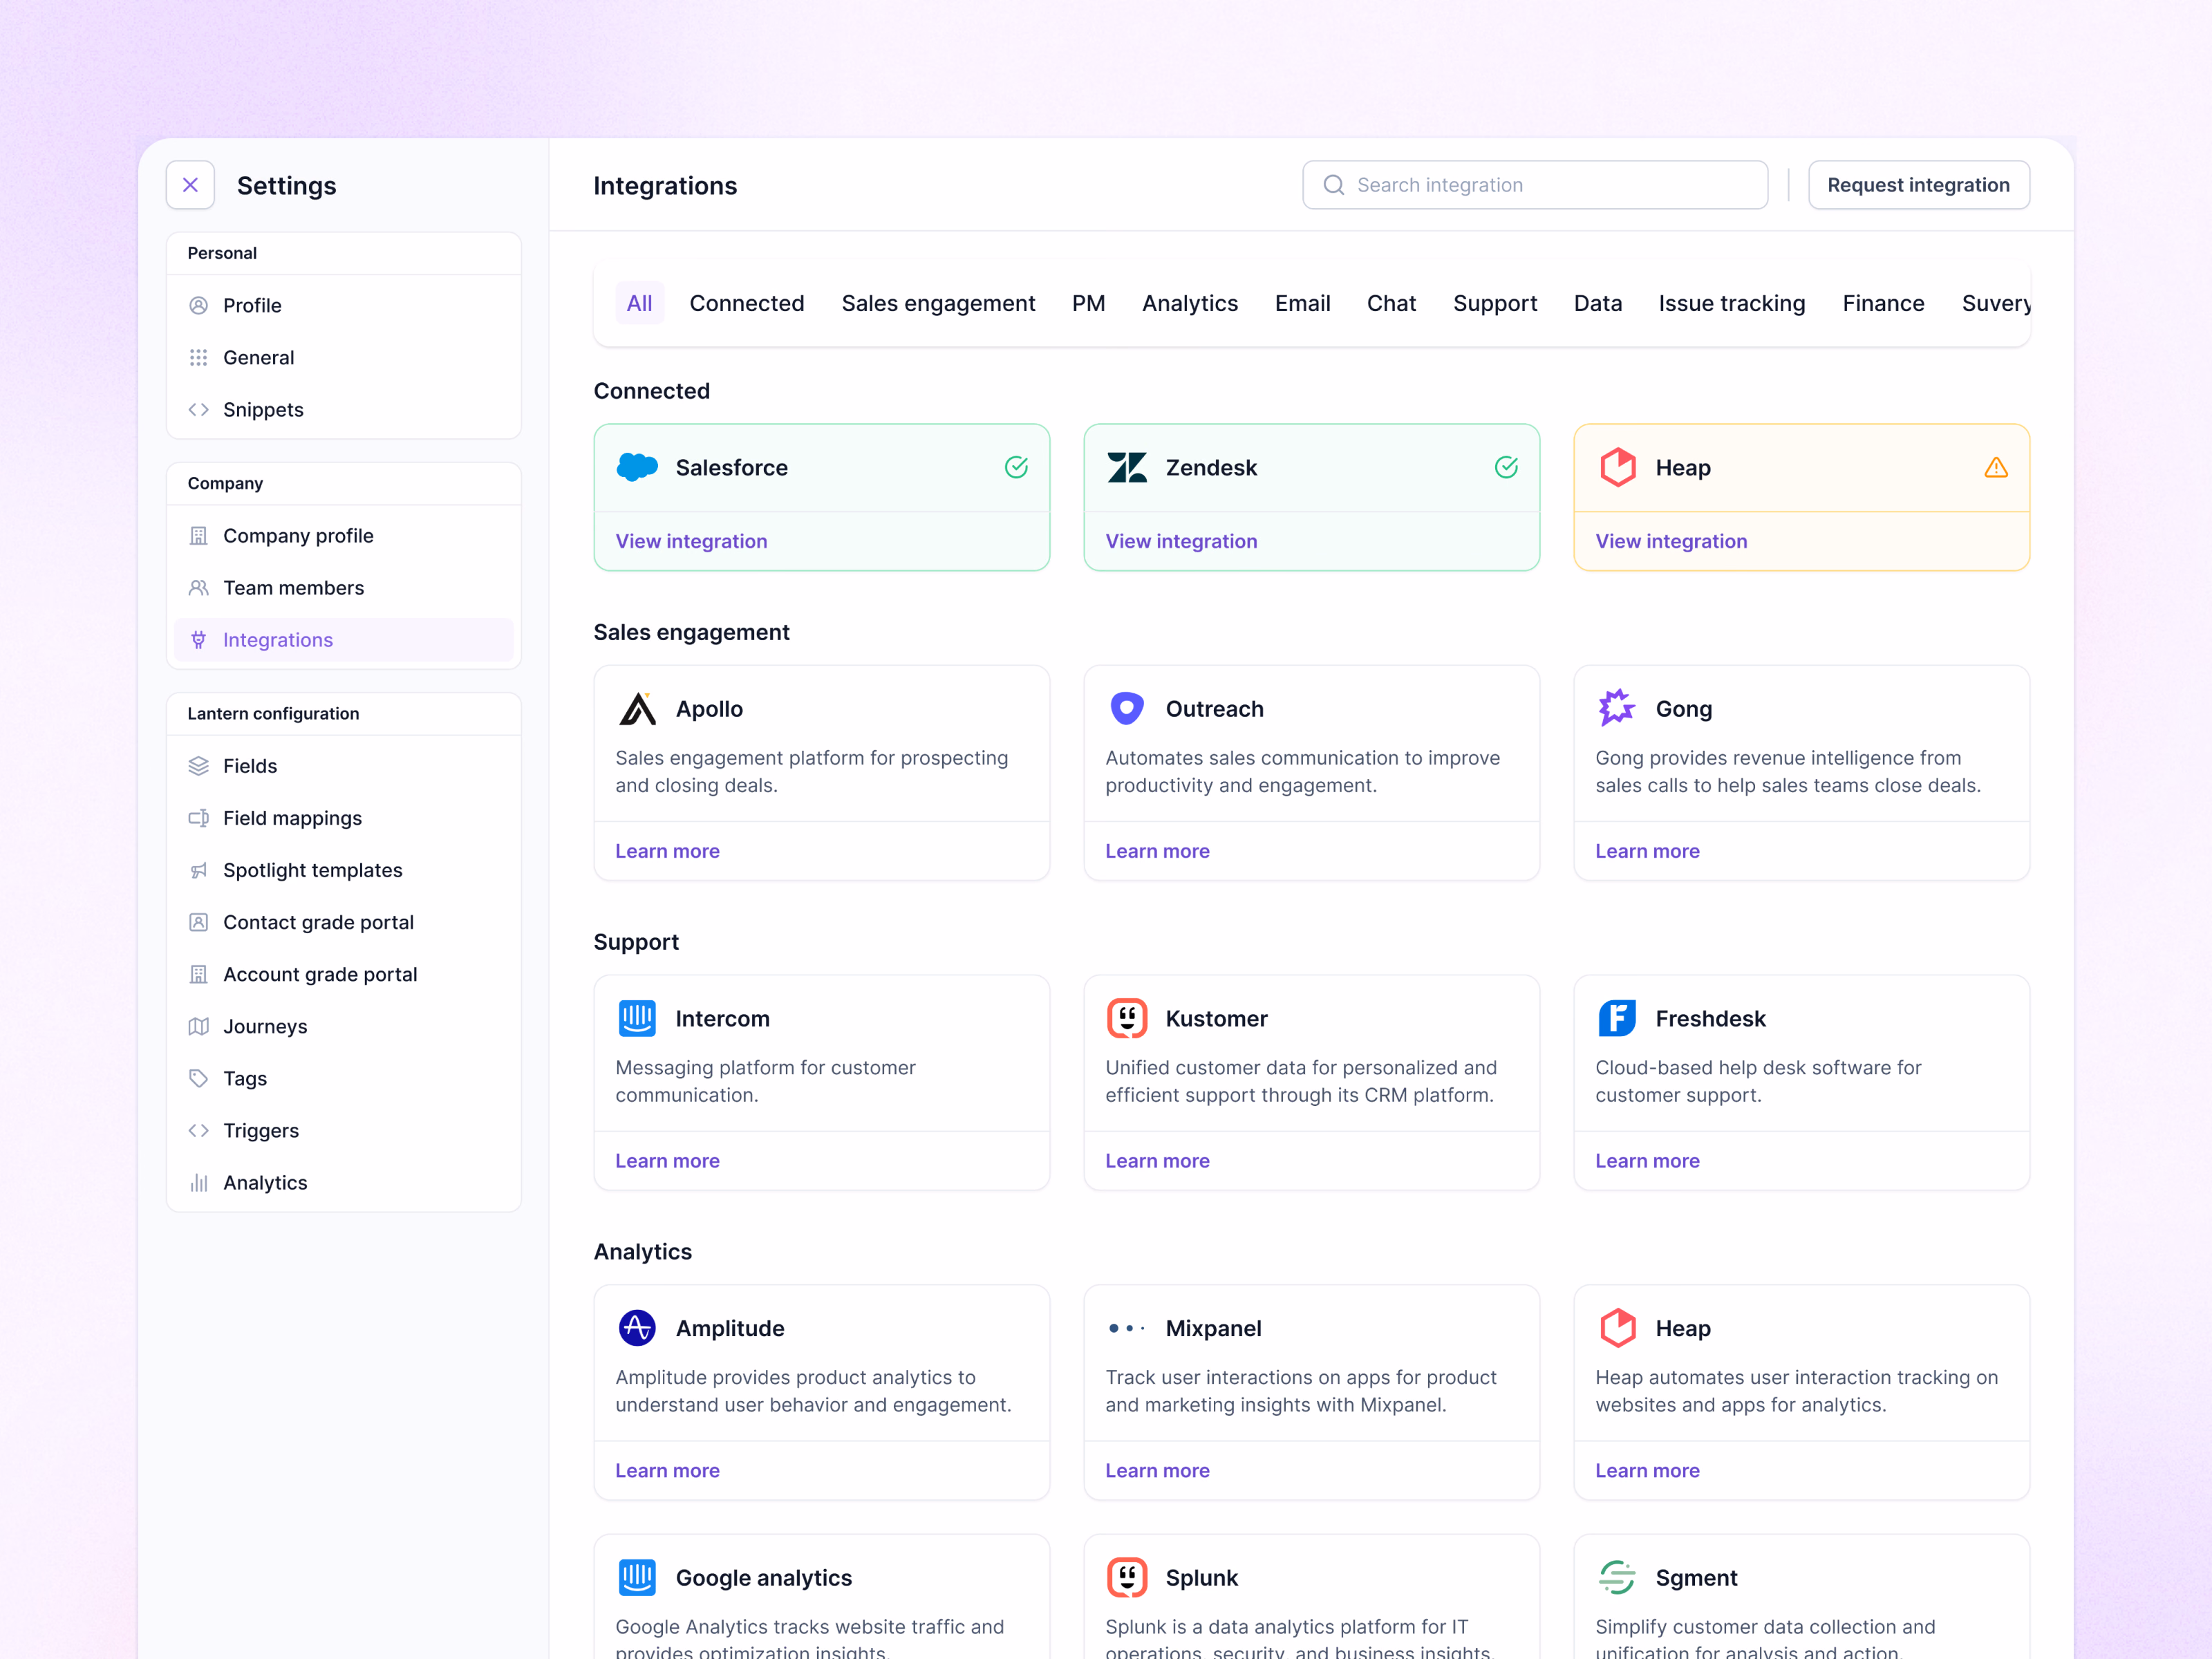
Task: Click the Snippets code icon
Action: click(x=198, y=409)
